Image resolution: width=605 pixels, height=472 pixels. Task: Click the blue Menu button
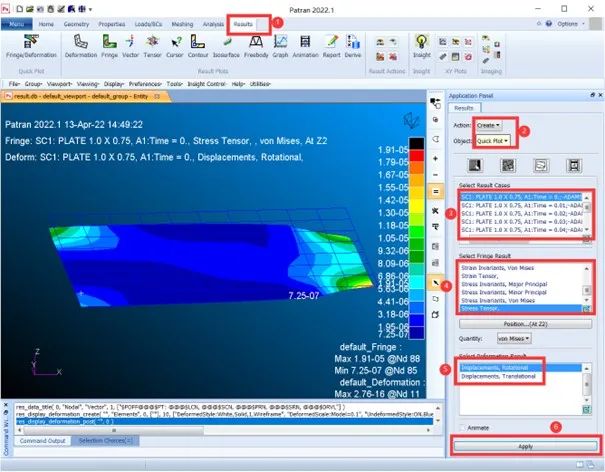pyautogui.click(x=17, y=24)
